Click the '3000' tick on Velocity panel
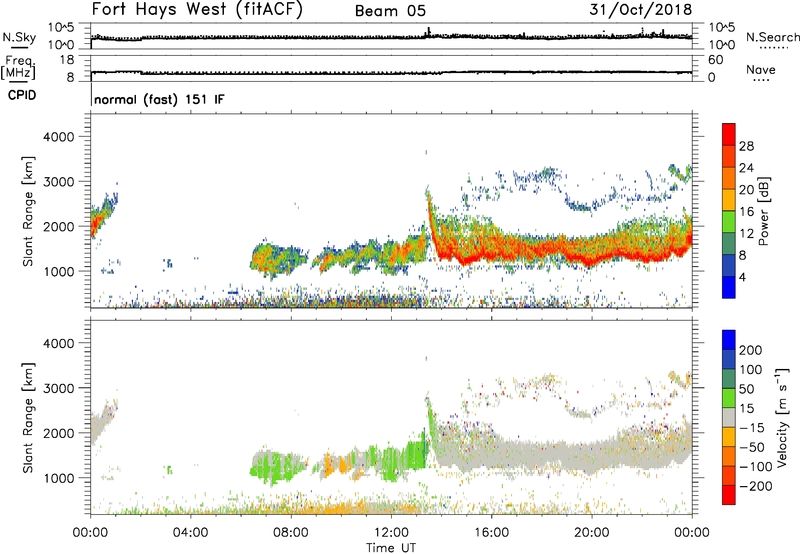Viewport: 800px width, 554px height. (x=58, y=388)
